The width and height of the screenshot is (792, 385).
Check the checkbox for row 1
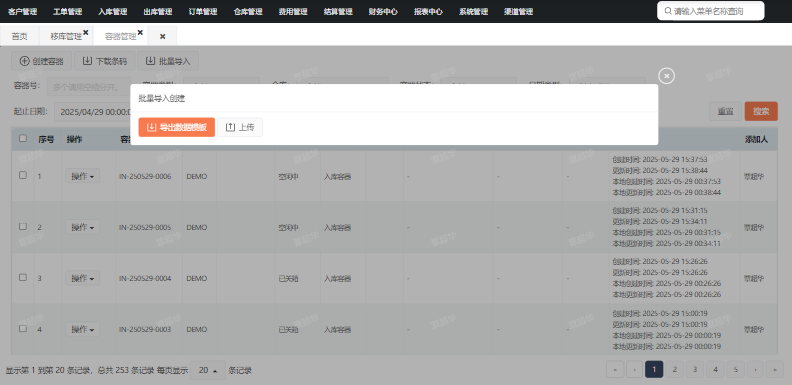click(23, 175)
